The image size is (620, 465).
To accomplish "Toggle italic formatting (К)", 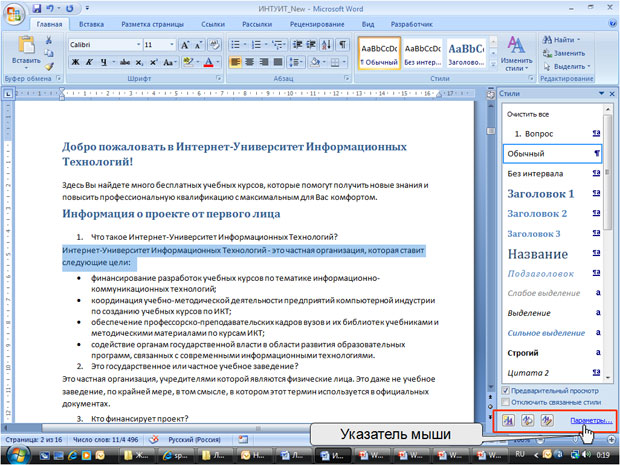I will (x=89, y=62).
